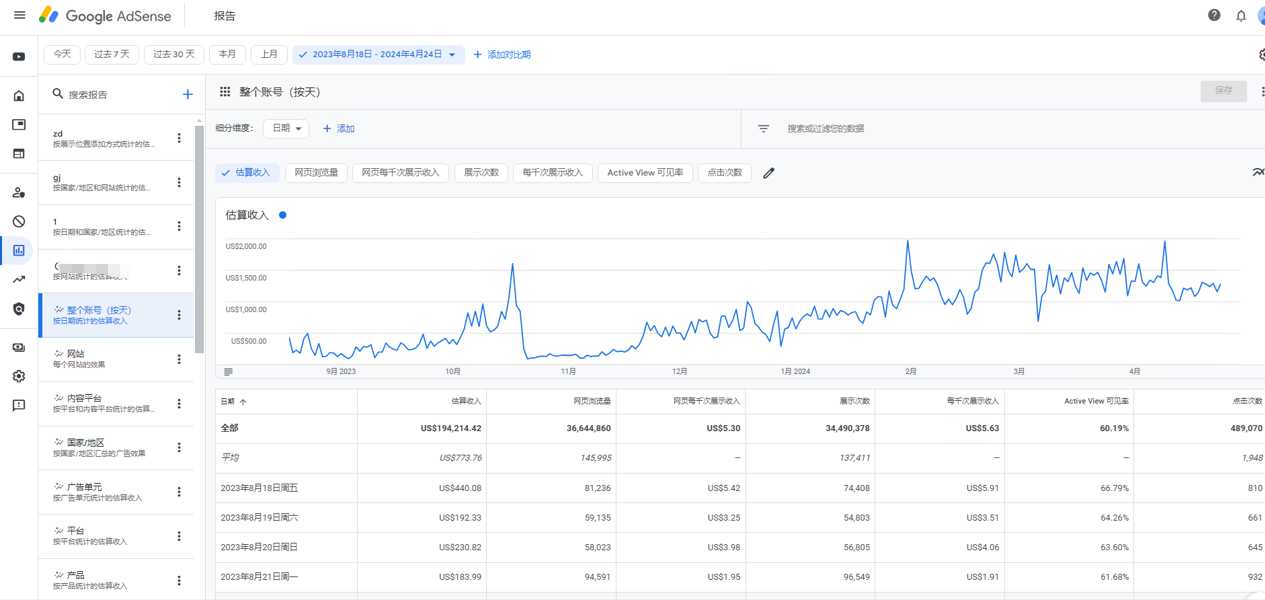This screenshot has height=600, width=1265.
Task: Open more options for 整个账号 report
Action: [x=179, y=315]
